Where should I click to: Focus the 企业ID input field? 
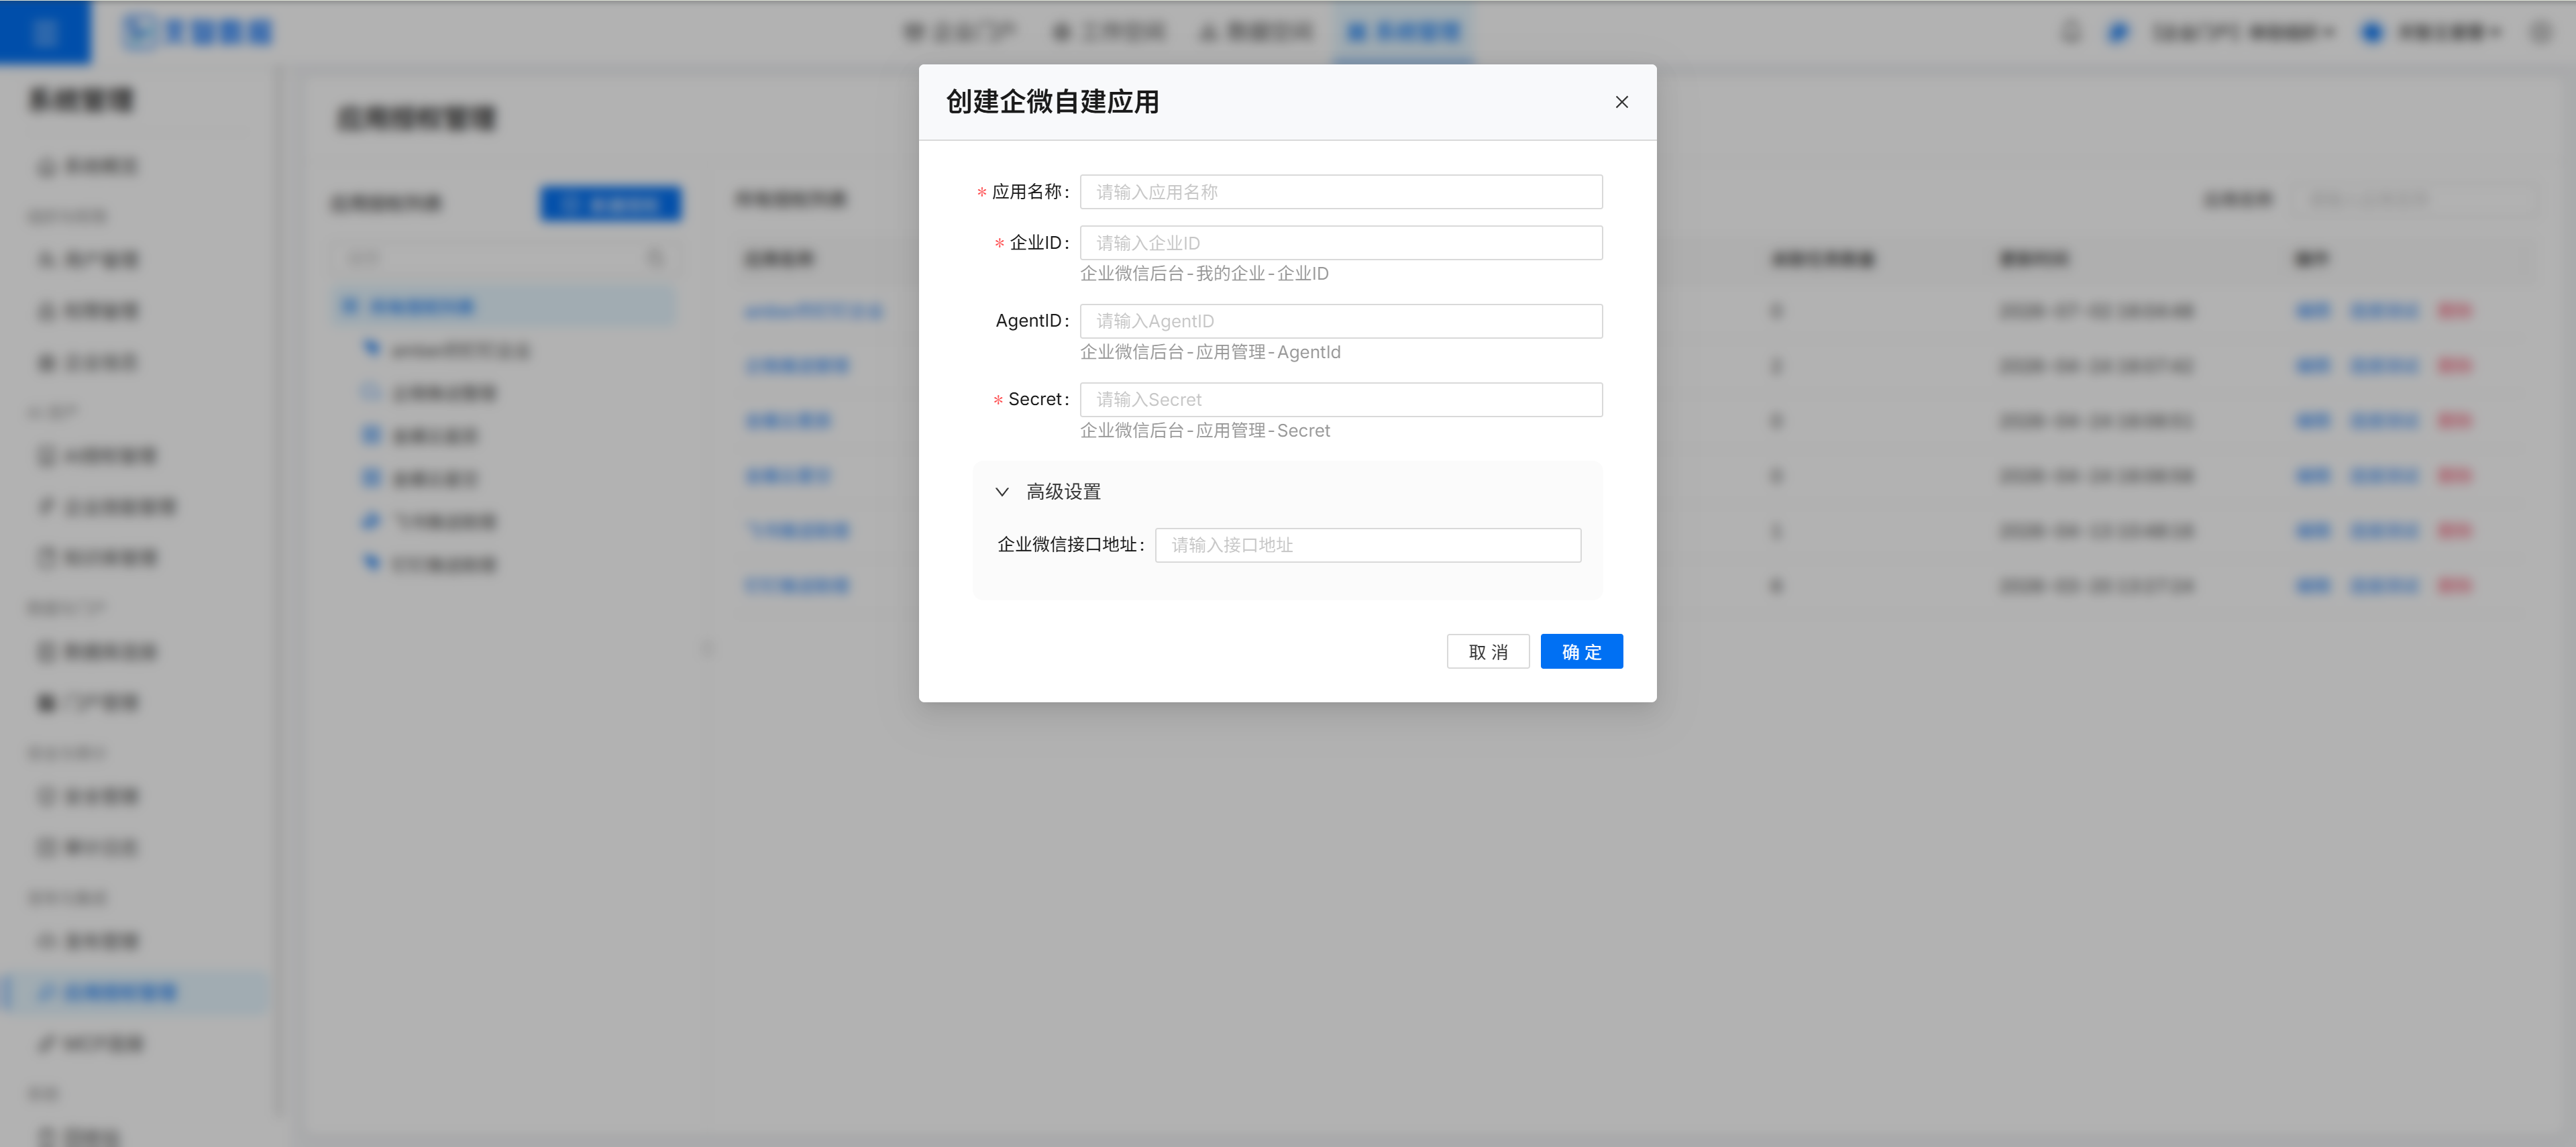1340,243
